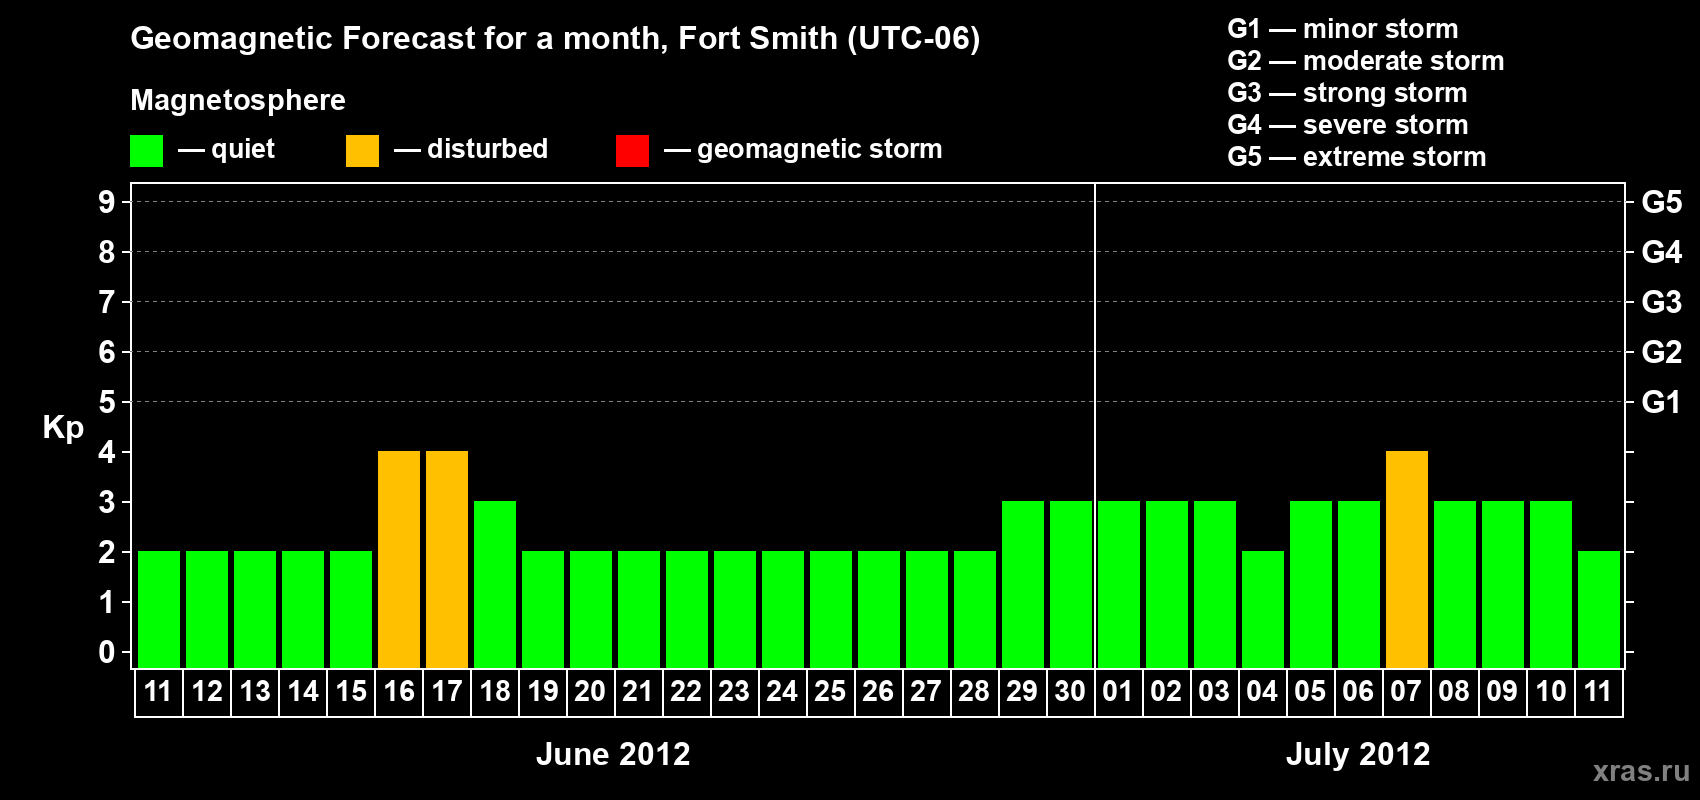The height and width of the screenshot is (800, 1700).
Task: Click 'G3 — strong storm' legend text
Action: [x=1347, y=93]
